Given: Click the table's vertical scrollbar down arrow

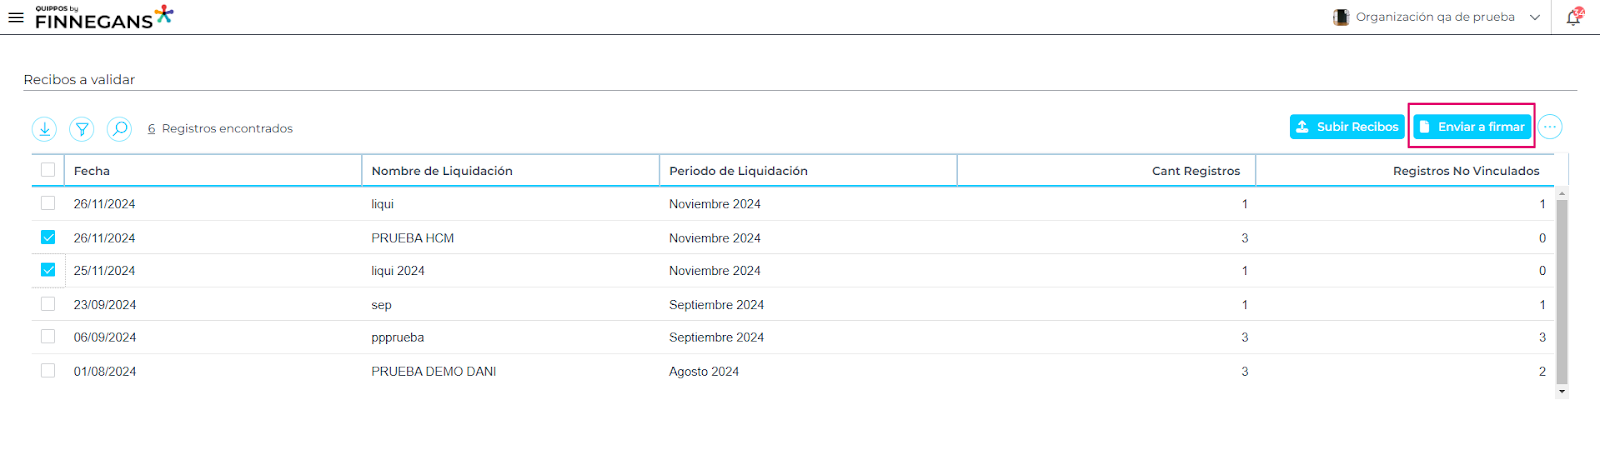Looking at the screenshot, I should (x=1562, y=392).
